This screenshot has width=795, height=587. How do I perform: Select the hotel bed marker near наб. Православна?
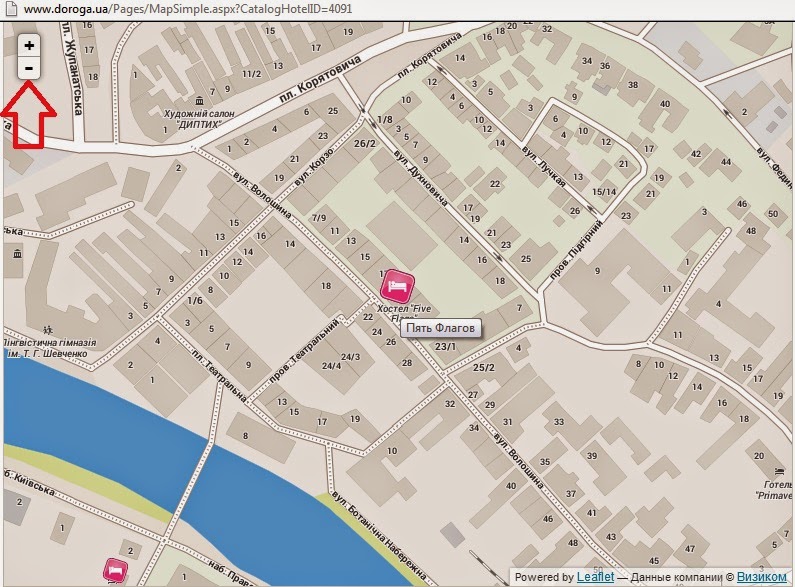tap(116, 570)
